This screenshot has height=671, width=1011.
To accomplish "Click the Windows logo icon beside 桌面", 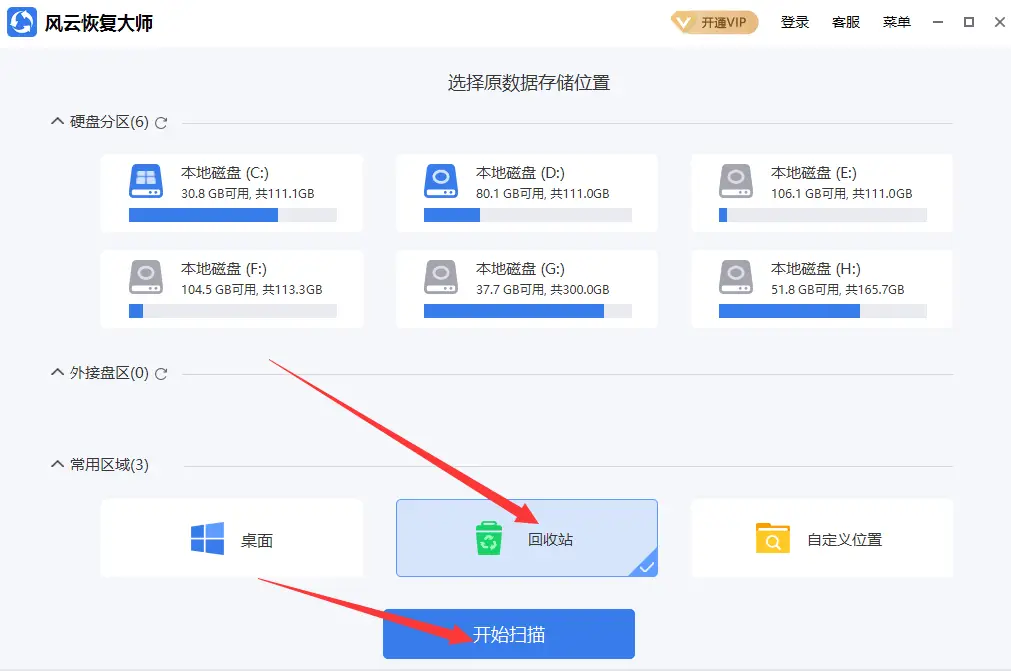I will pos(206,538).
